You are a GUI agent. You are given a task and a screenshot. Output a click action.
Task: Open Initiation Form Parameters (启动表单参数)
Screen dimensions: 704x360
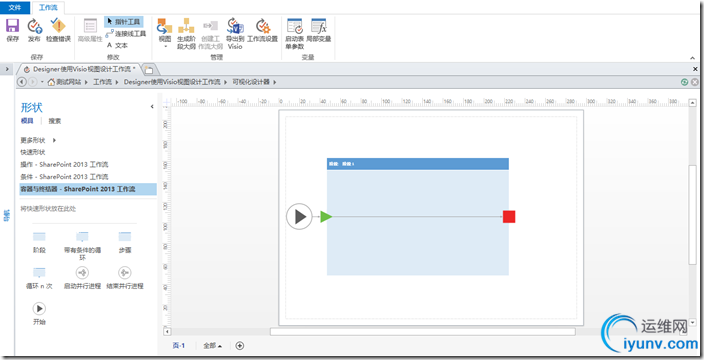pyautogui.click(x=295, y=34)
